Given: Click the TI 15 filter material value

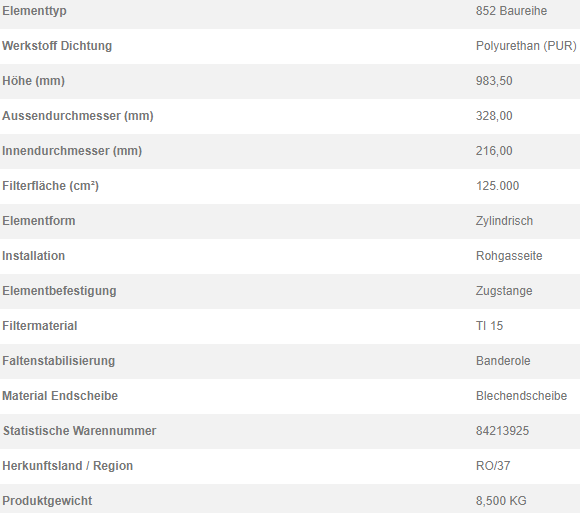Looking at the screenshot, I should [x=489, y=326].
